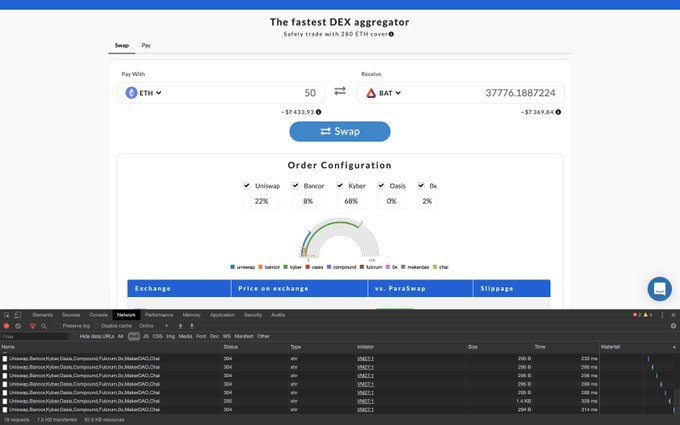Toggle the red filter funnel icon

pyautogui.click(x=33, y=326)
